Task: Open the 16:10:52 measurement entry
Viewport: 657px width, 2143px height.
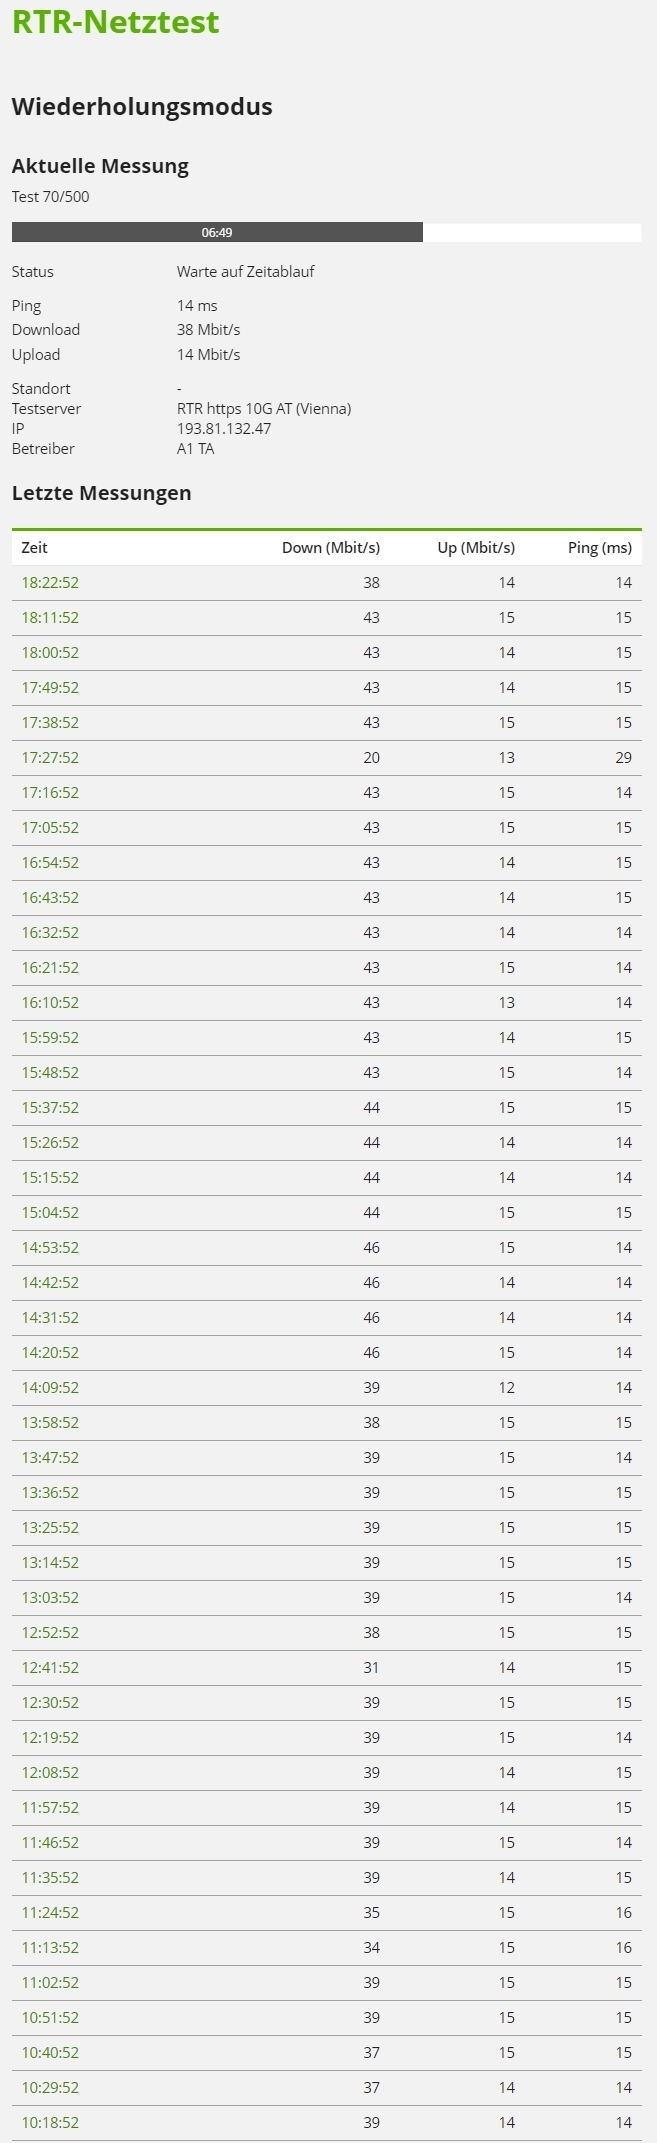Action: coord(50,1003)
